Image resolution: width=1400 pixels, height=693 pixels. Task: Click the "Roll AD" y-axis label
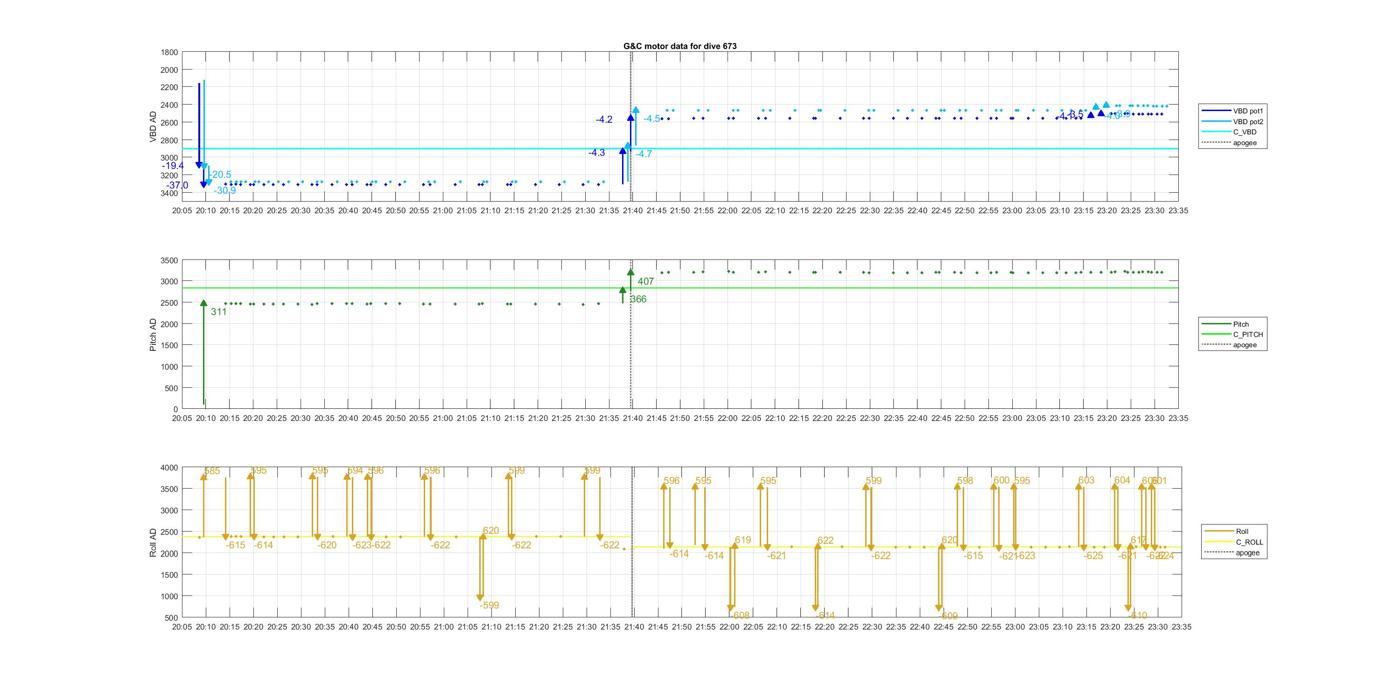(154, 542)
